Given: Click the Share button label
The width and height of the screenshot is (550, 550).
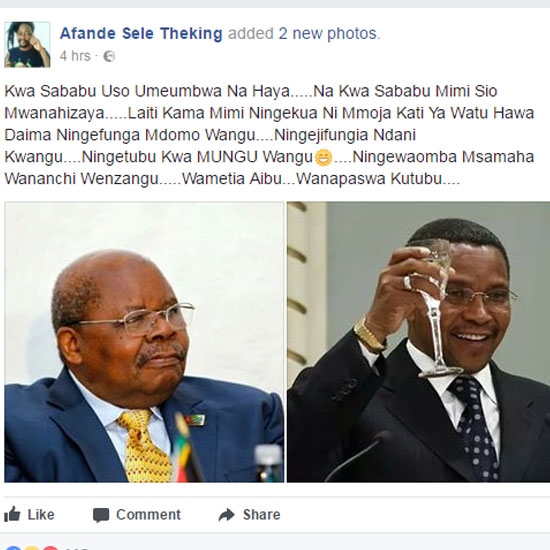Looking at the screenshot, I should pyautogui.click(x=262, y=515).
